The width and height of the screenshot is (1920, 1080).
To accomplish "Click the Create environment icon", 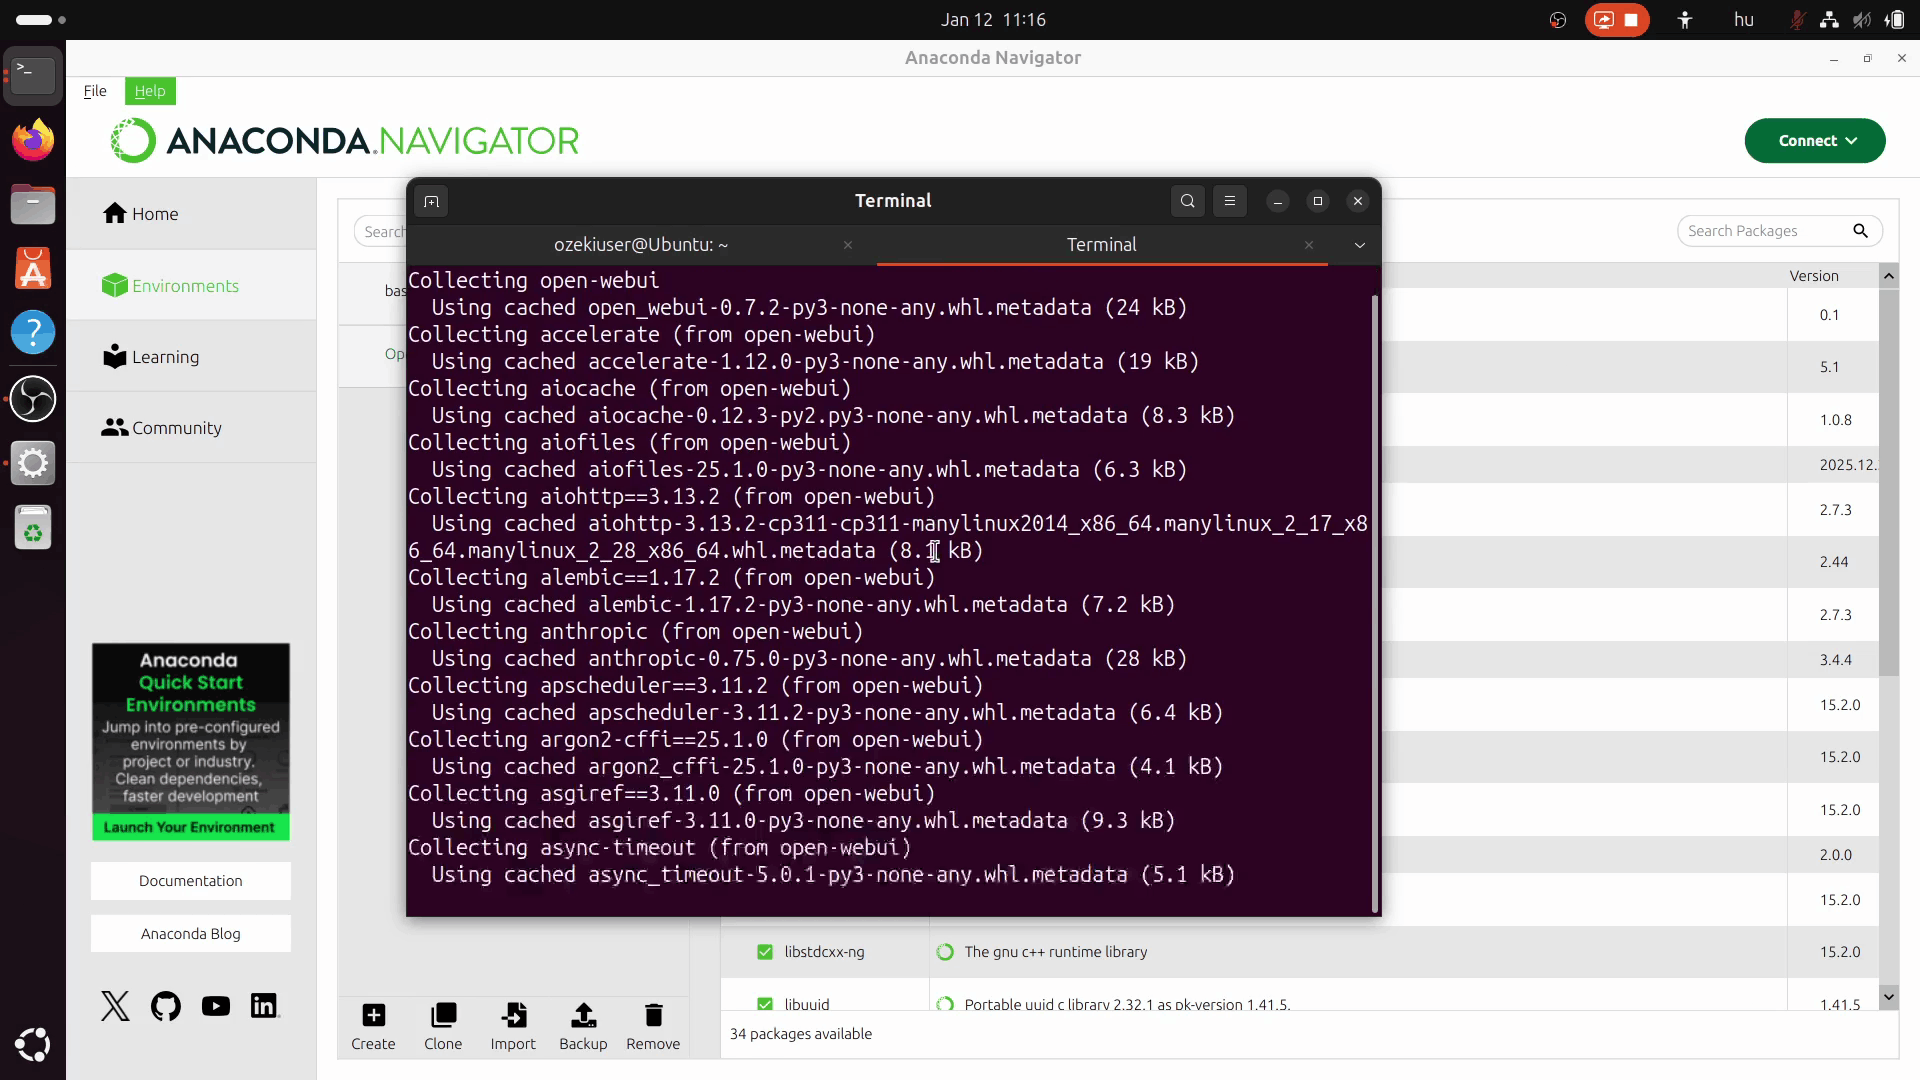I will coord(373,1016).
